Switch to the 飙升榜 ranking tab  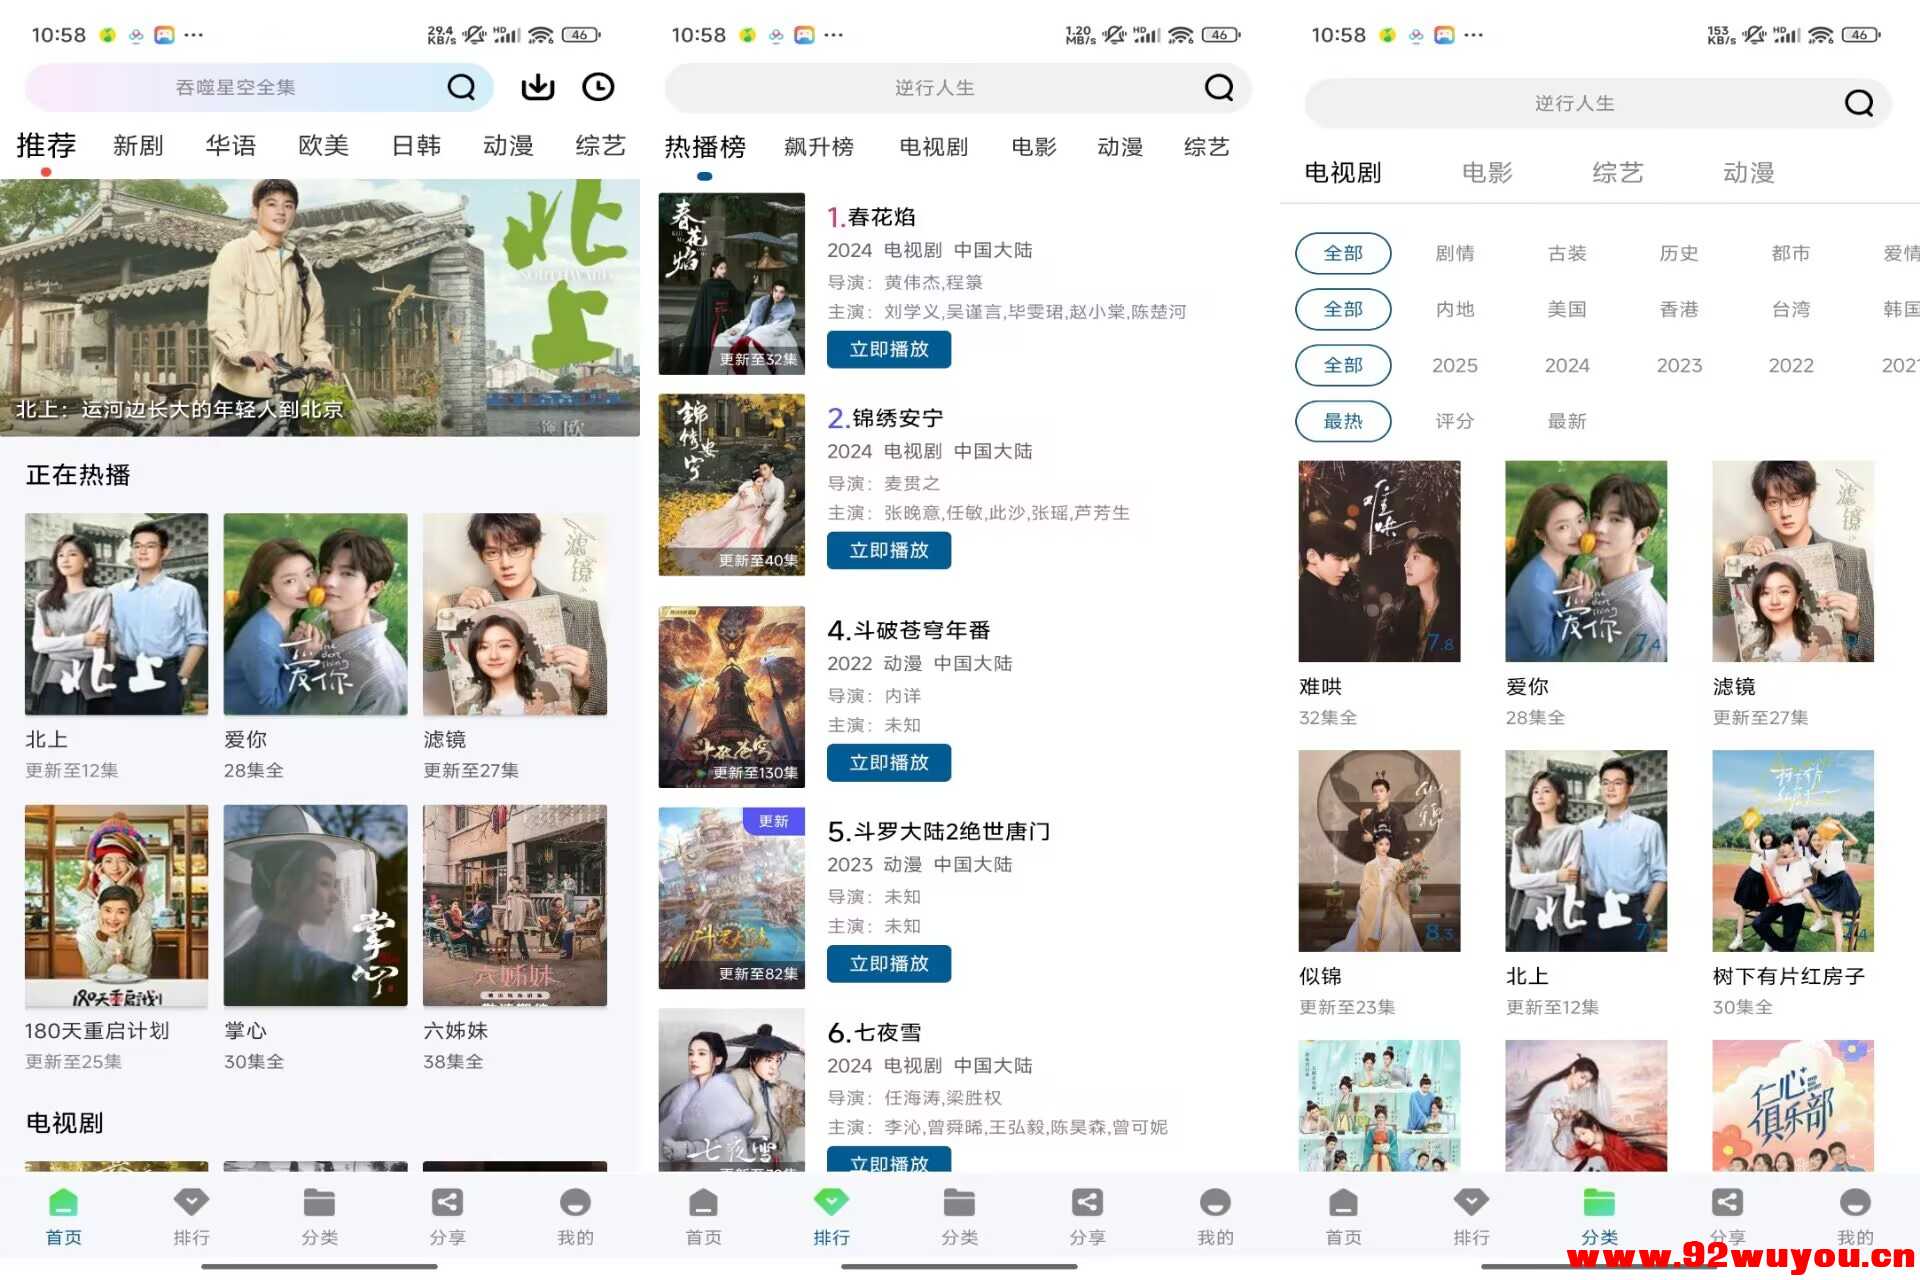click(x=819, y=147)
